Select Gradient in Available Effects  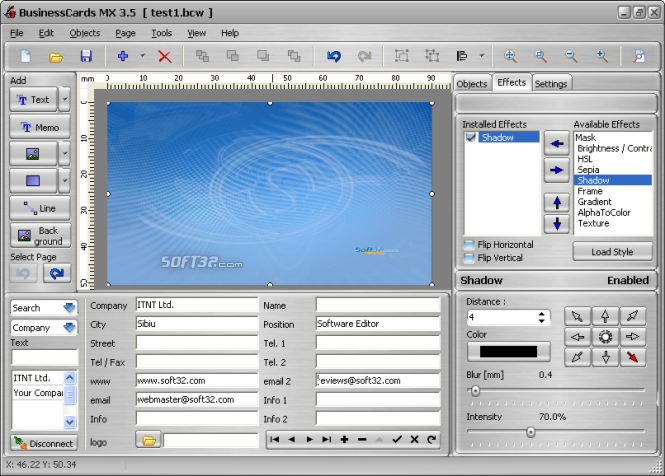click(613, 202)
